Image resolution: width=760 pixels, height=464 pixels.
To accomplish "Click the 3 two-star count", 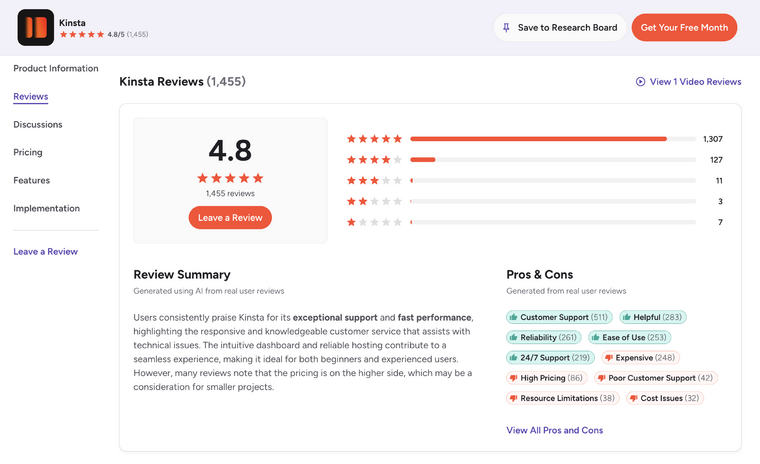I will click(720, 201).
